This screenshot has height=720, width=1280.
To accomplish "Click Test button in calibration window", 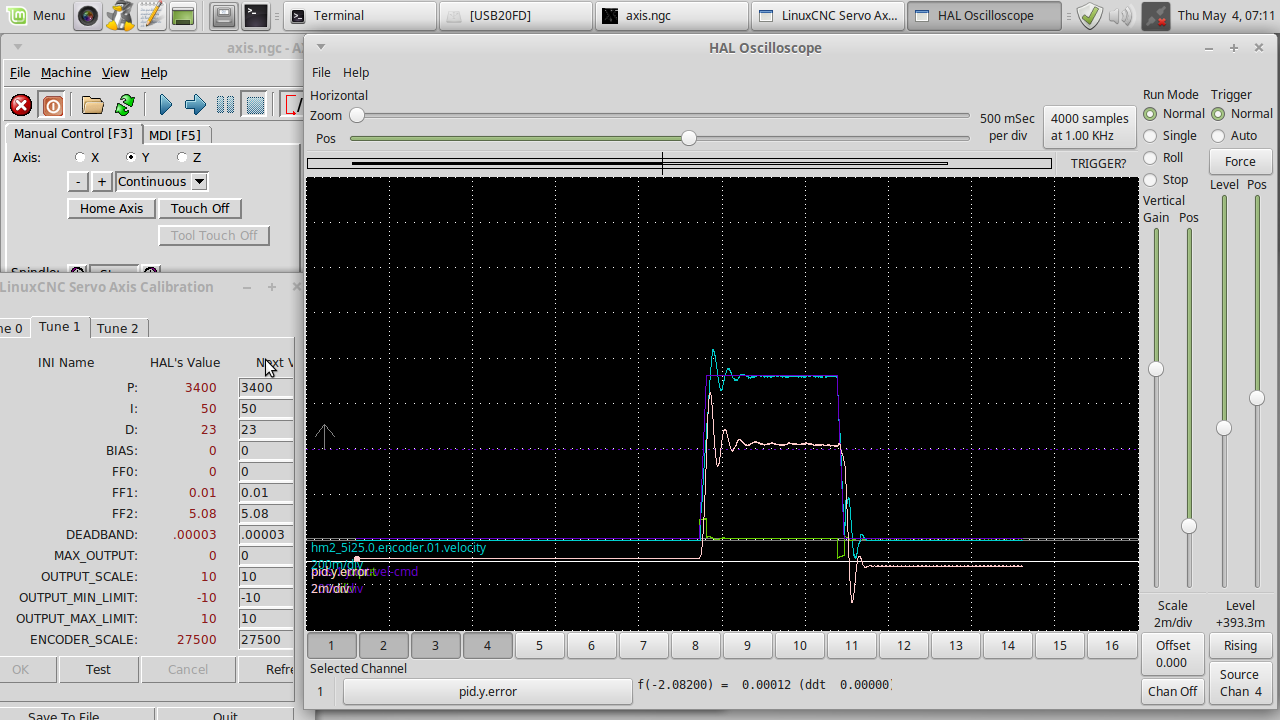I will coord(98,669).
